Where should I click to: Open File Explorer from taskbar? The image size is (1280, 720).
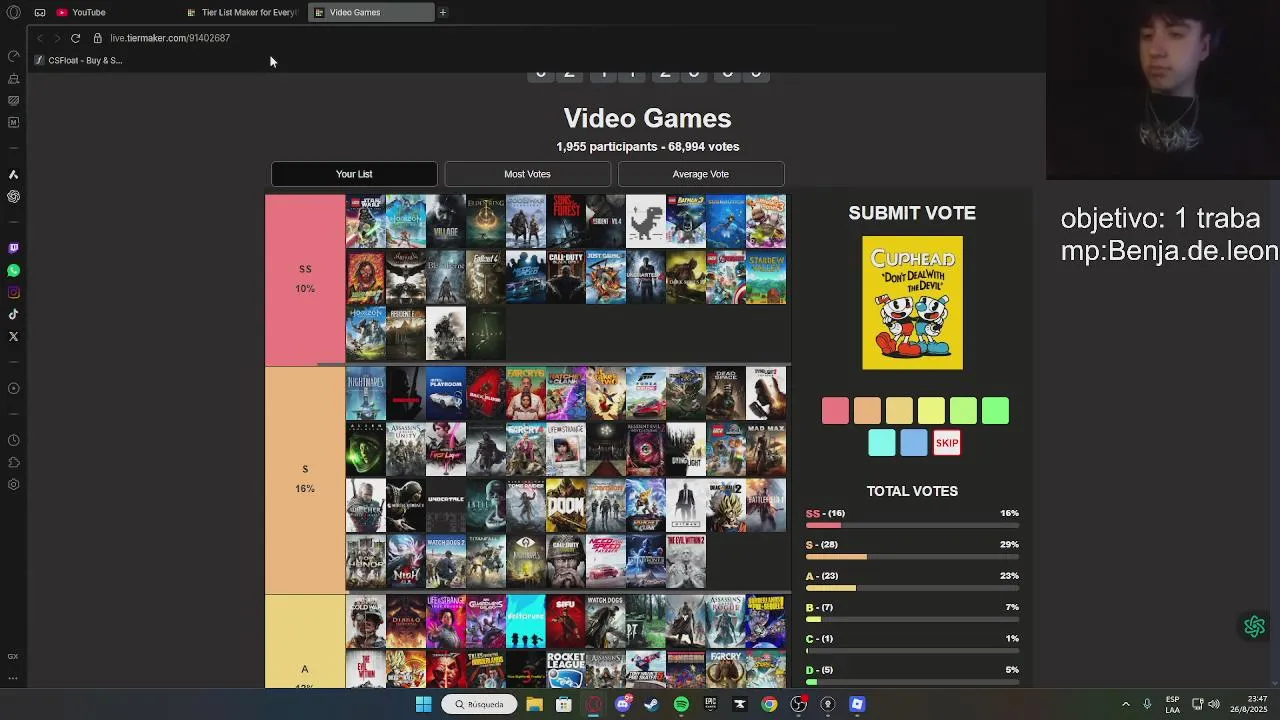coord(534,704)
